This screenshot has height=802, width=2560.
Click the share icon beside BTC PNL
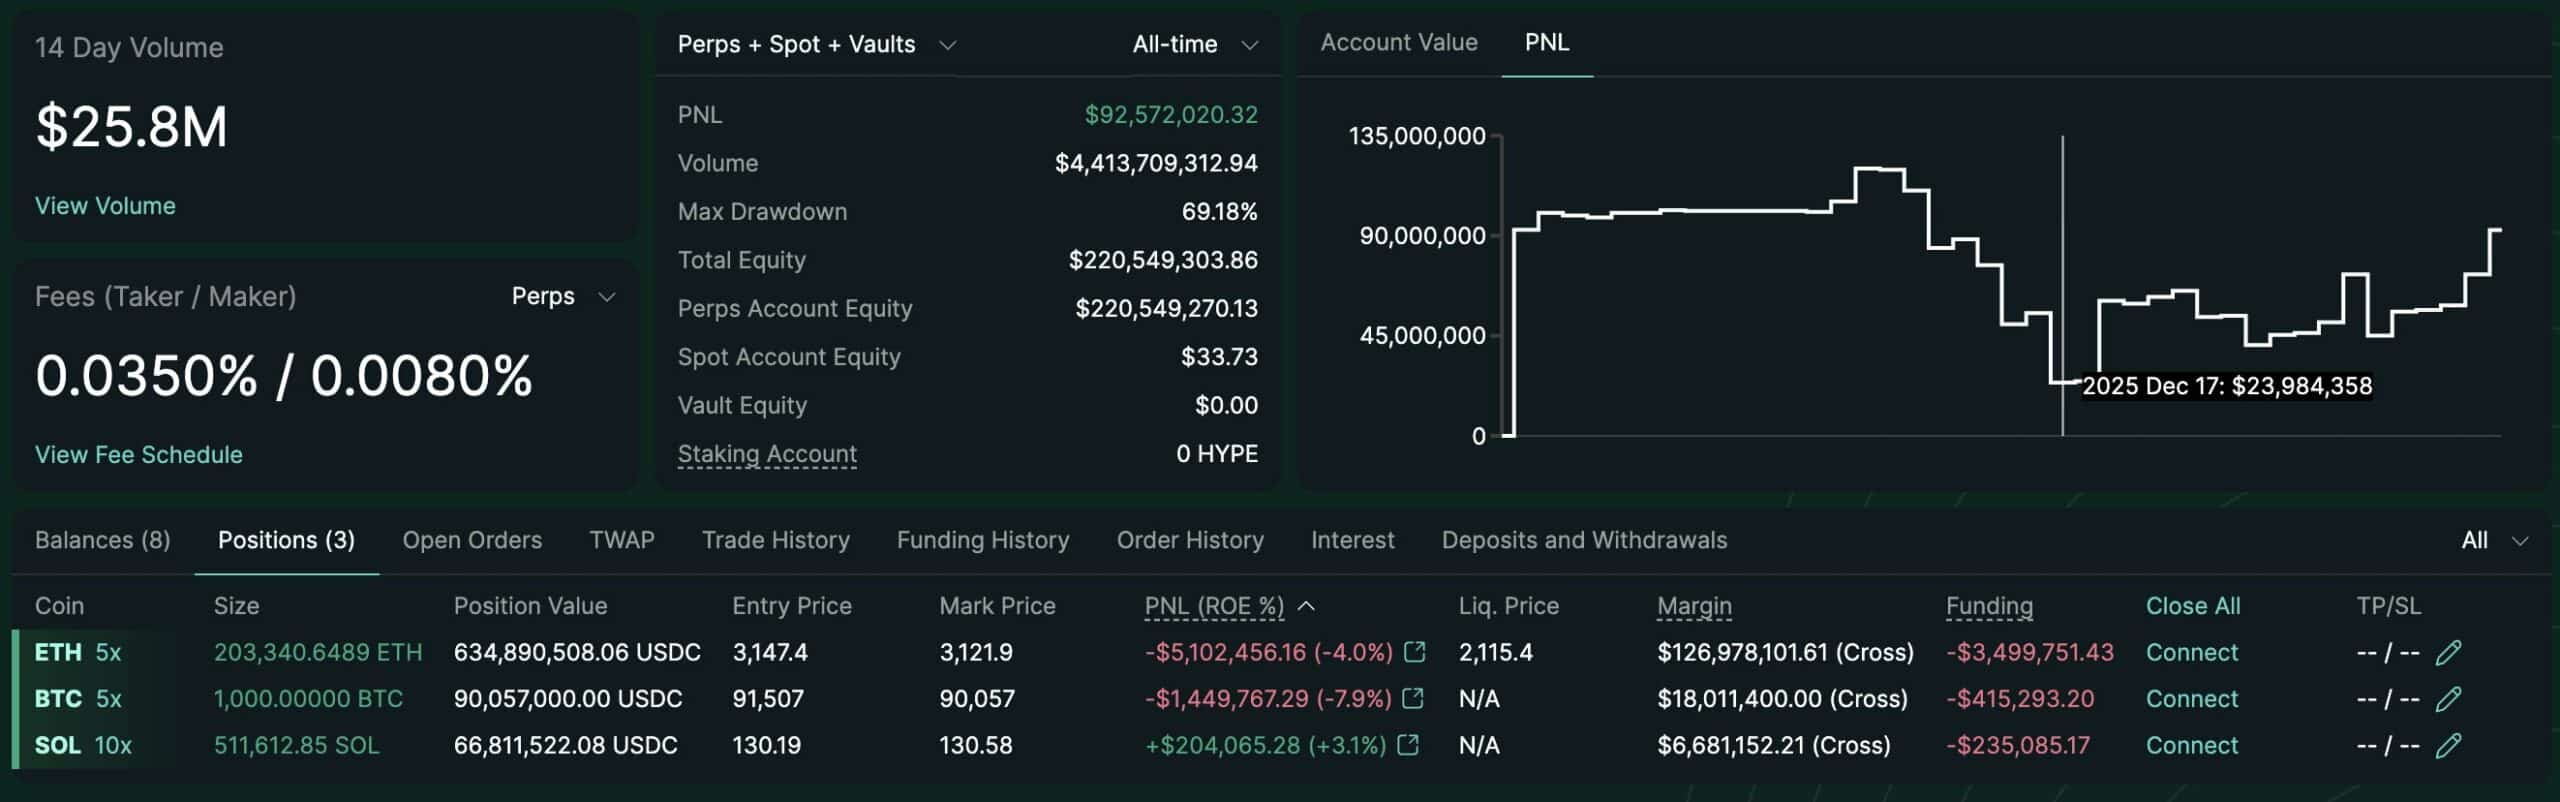click(1413, 698)
